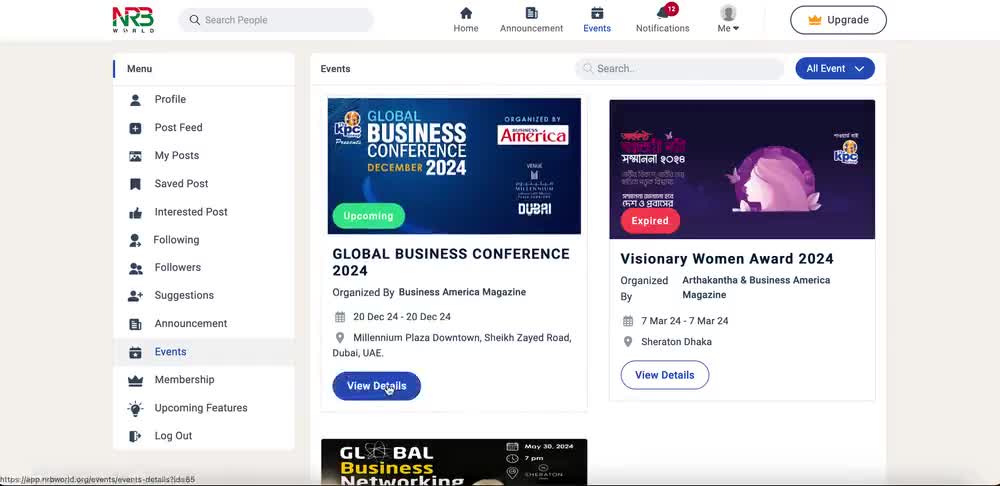
Task: Click the Following person icon in sidebar
Action: [x=135, y=240]
